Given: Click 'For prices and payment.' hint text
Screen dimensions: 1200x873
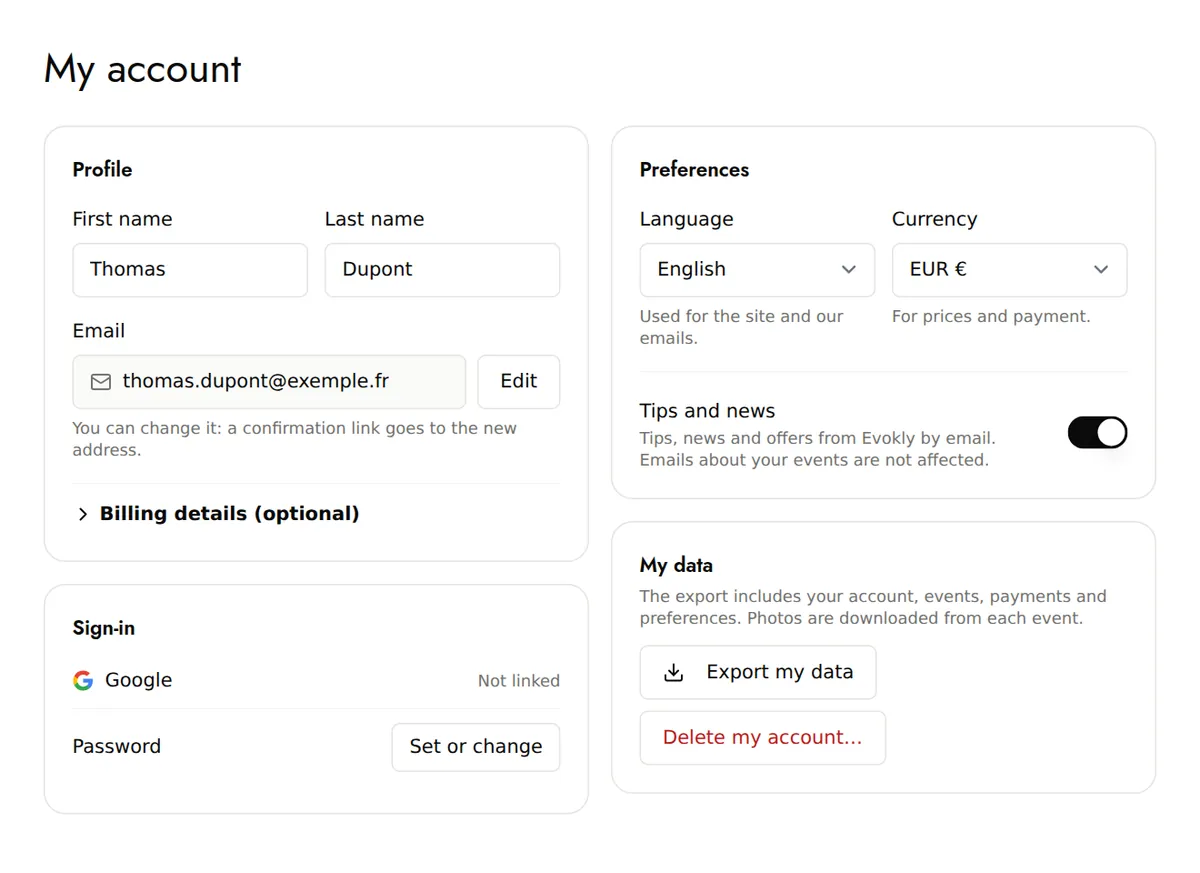Looking at the screenshot, I should click(991, 317).
